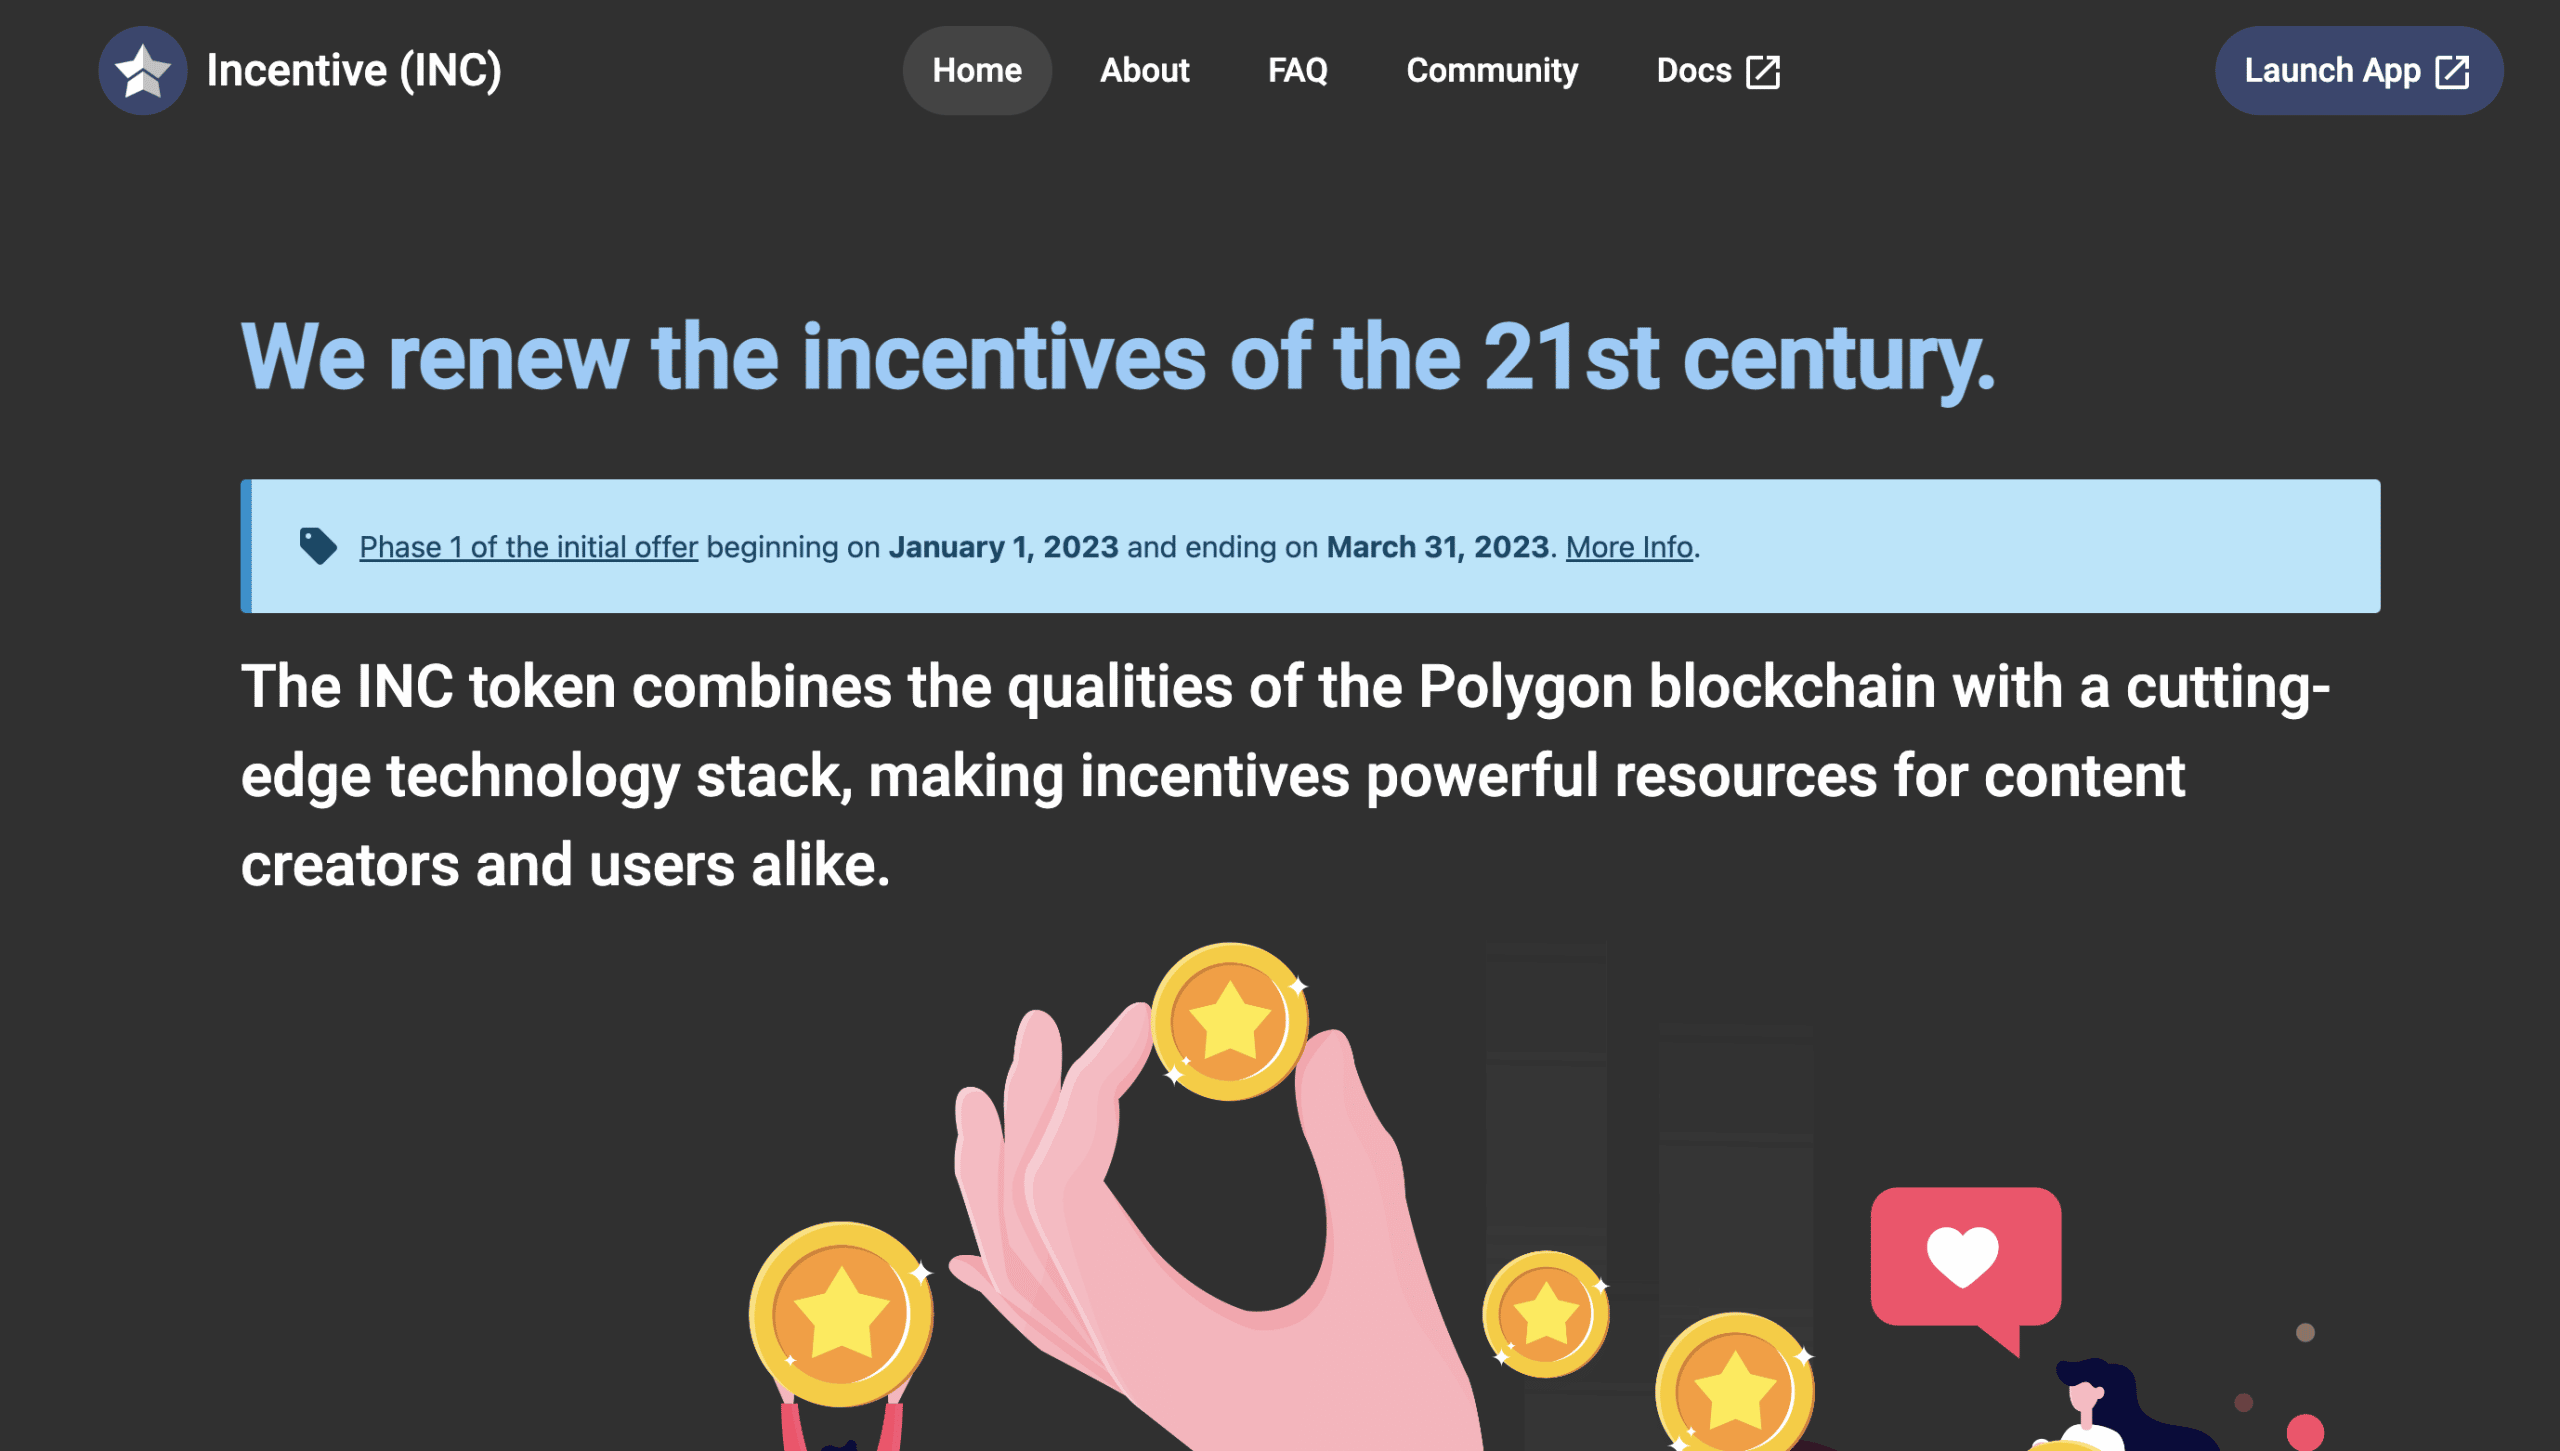Click the star coin at the bottom right
This screenshot has width=2560, height=1451.
pyautogui.click(x=1735, y=1385)
